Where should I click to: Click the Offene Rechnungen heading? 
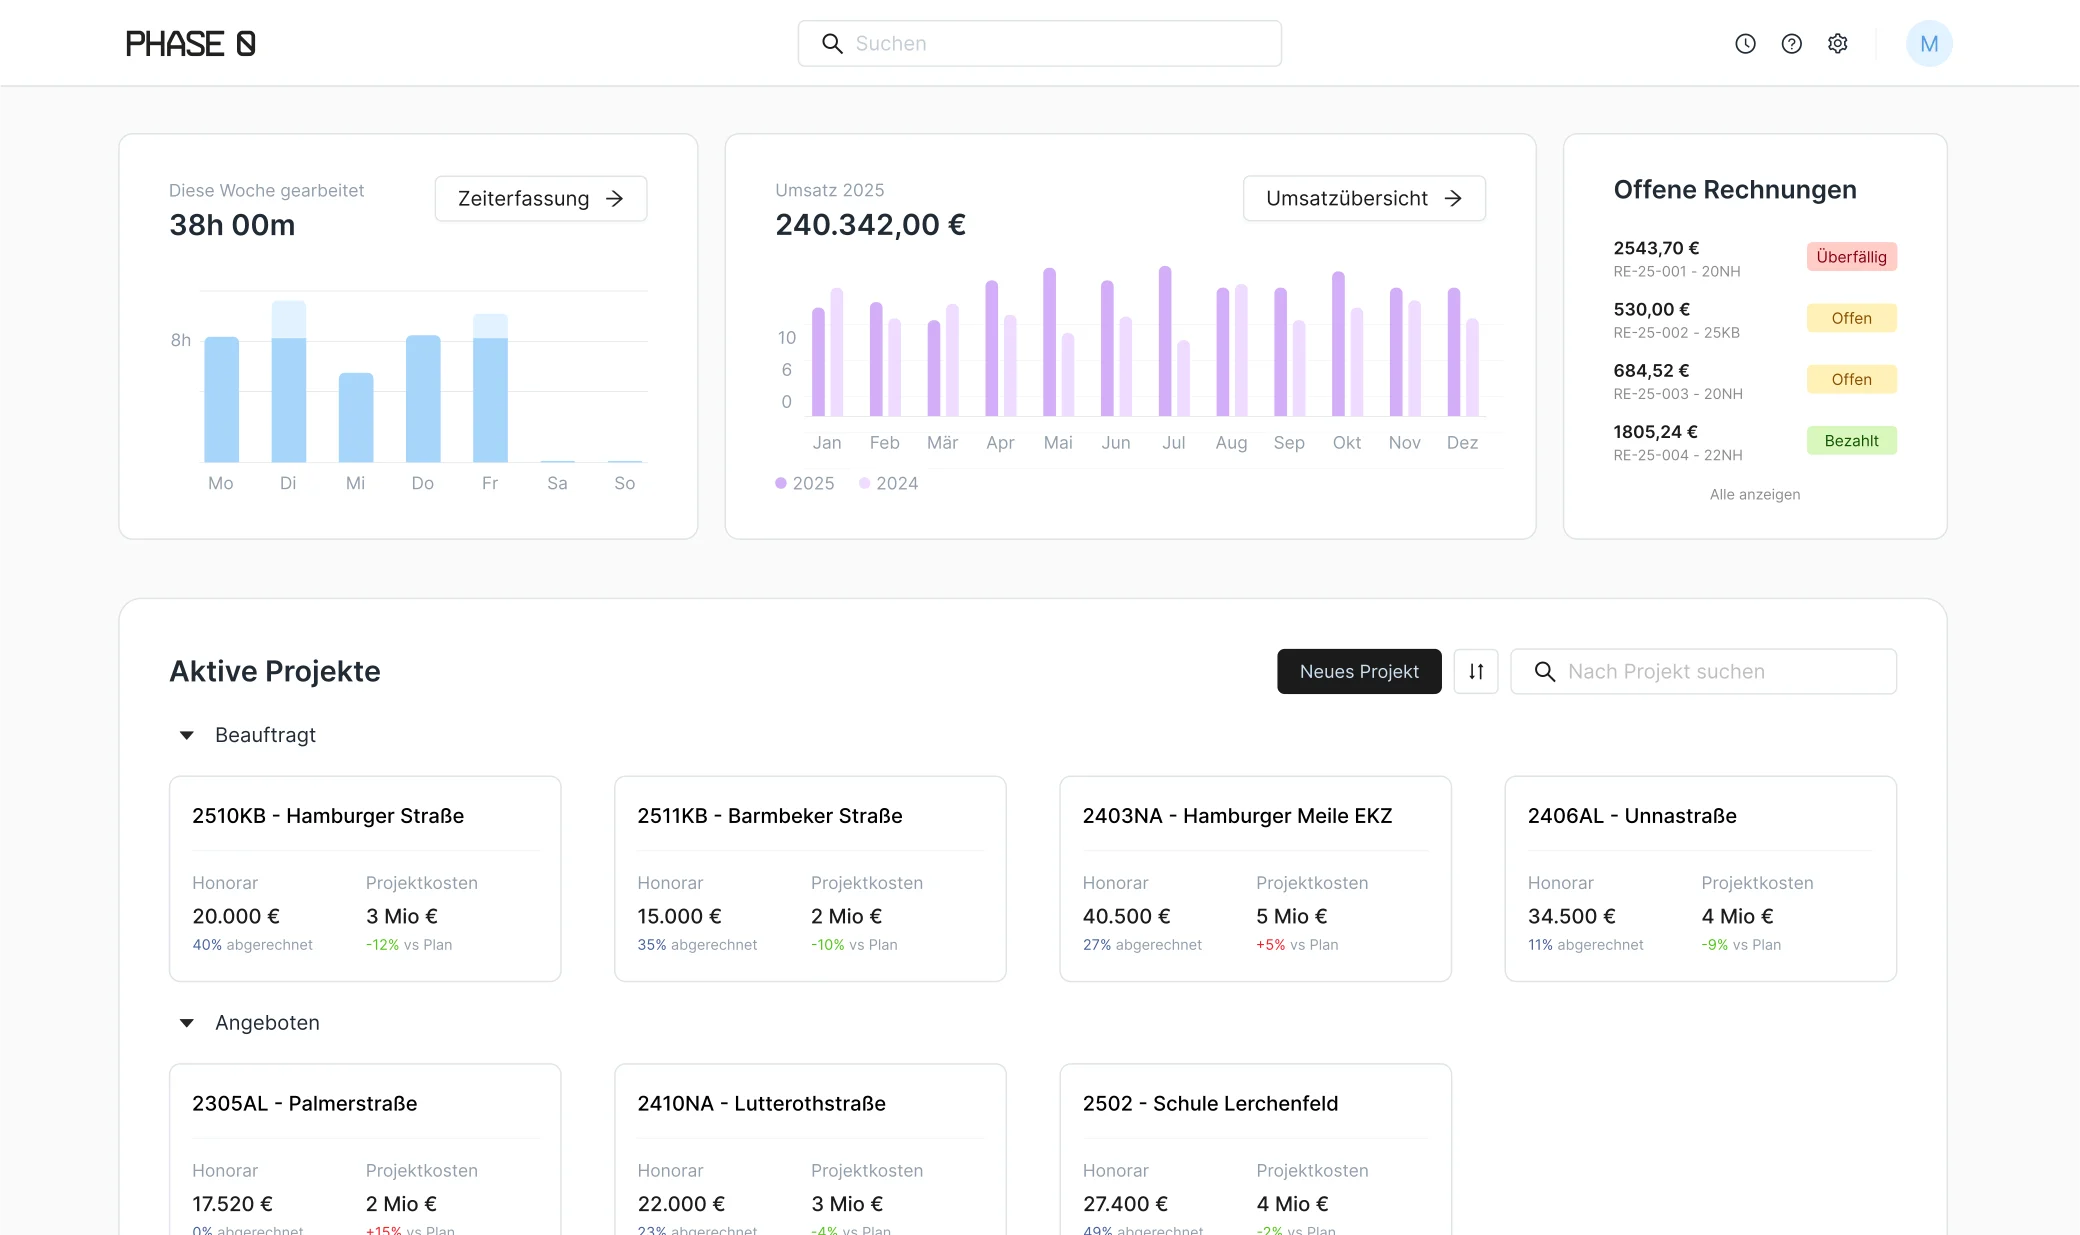point(1735,189)
